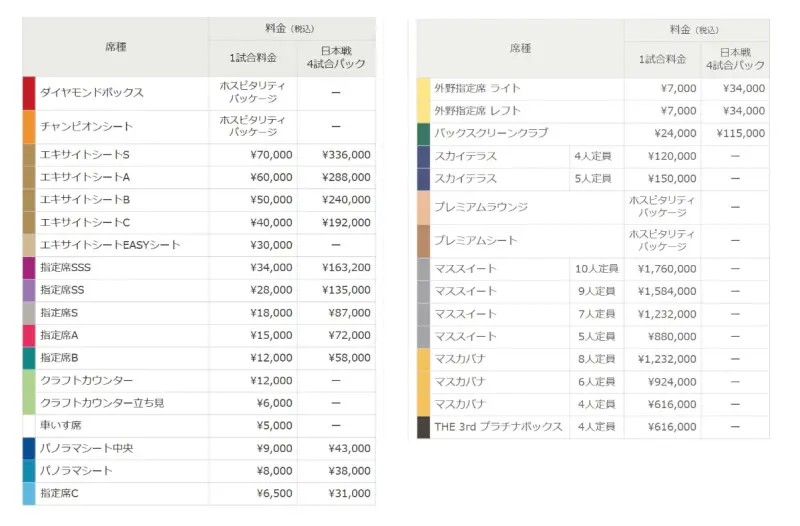
Task: Select the 外野指定席 ライト seat name
Action: coord(478,88)
